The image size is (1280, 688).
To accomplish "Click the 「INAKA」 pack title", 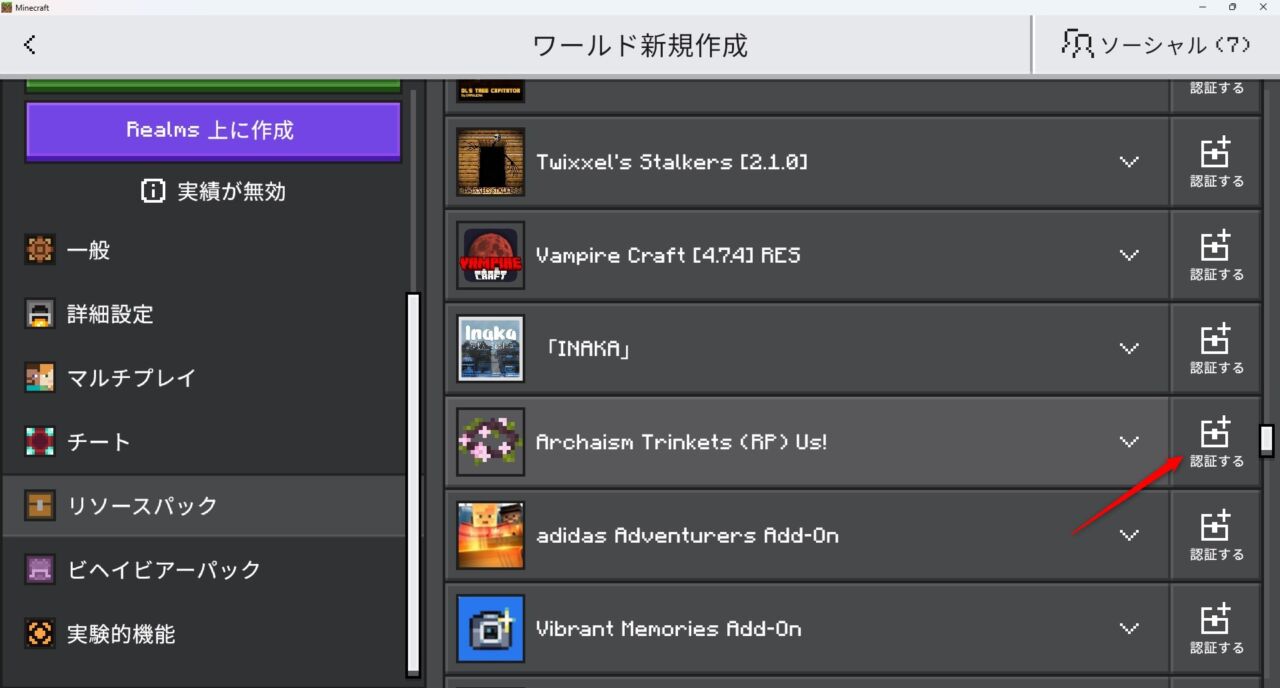I will pyautogui.click(x=588, y=349).
